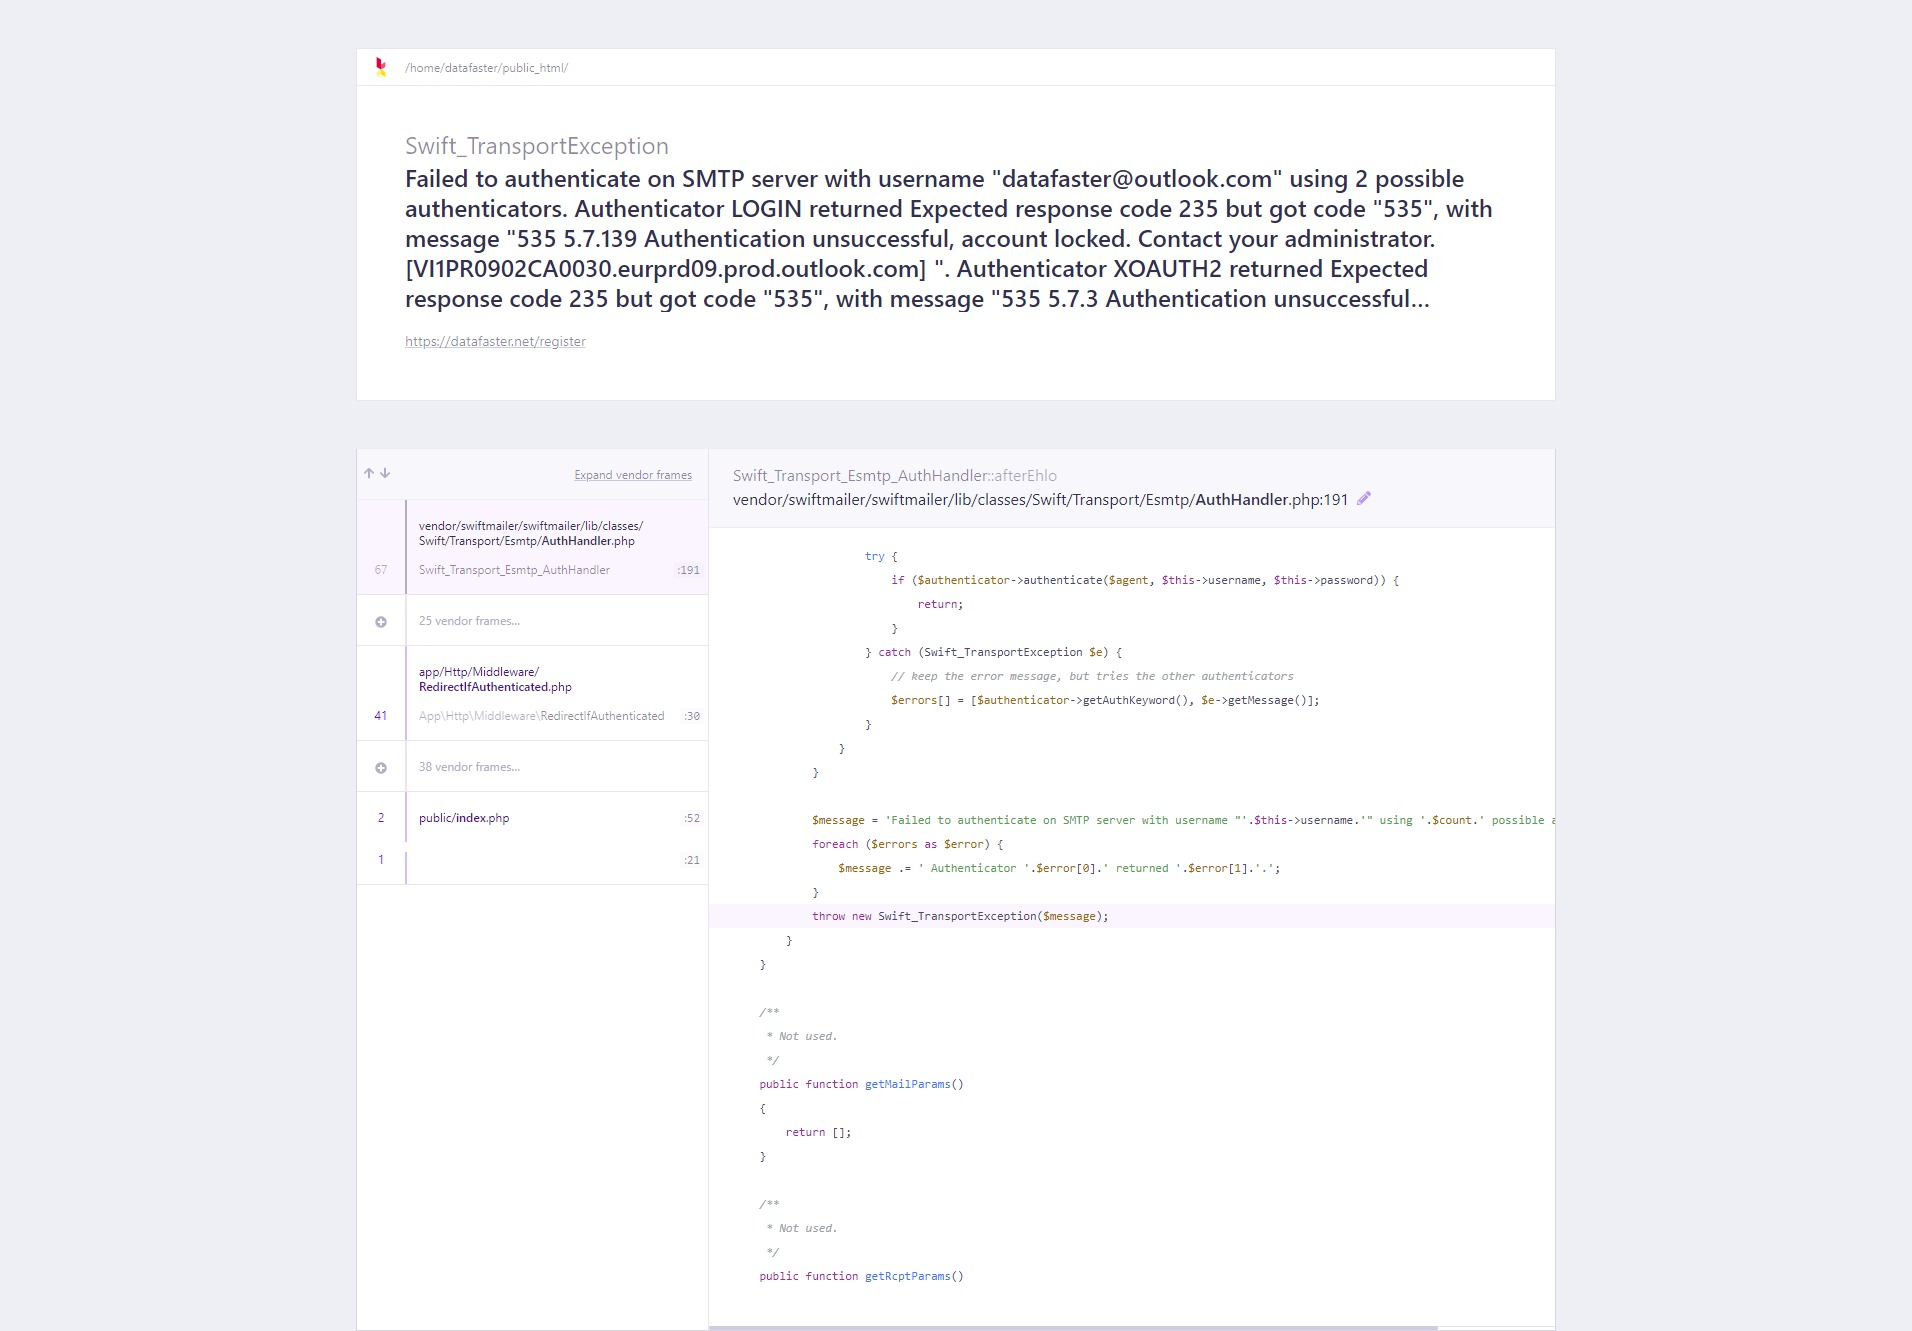
Task: Expand the 25 vendor frames group
Action: 532,621
